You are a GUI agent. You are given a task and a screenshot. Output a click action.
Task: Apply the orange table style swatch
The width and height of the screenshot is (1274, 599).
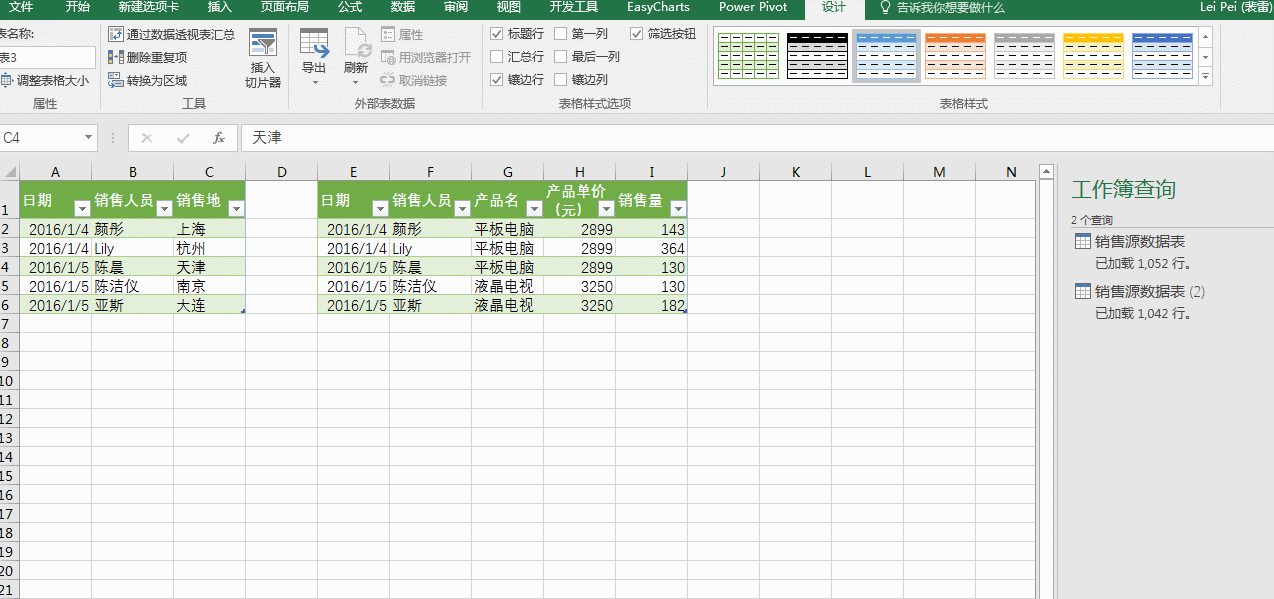[955, 55]
